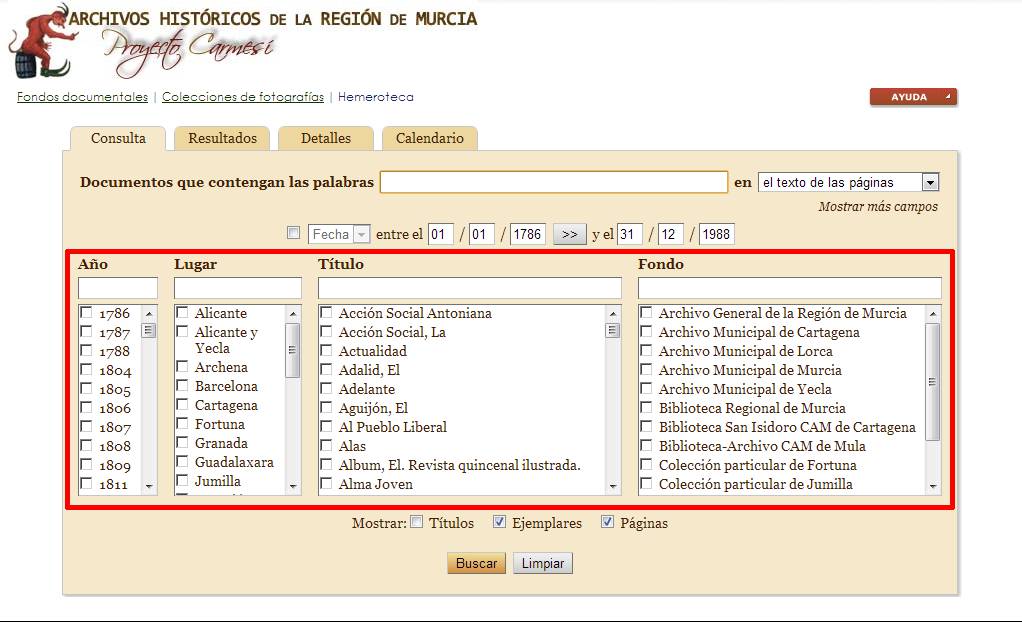Switch to the Detalles tab
The width and height of the screenshot is (1022, 622).
pos(326,138)
